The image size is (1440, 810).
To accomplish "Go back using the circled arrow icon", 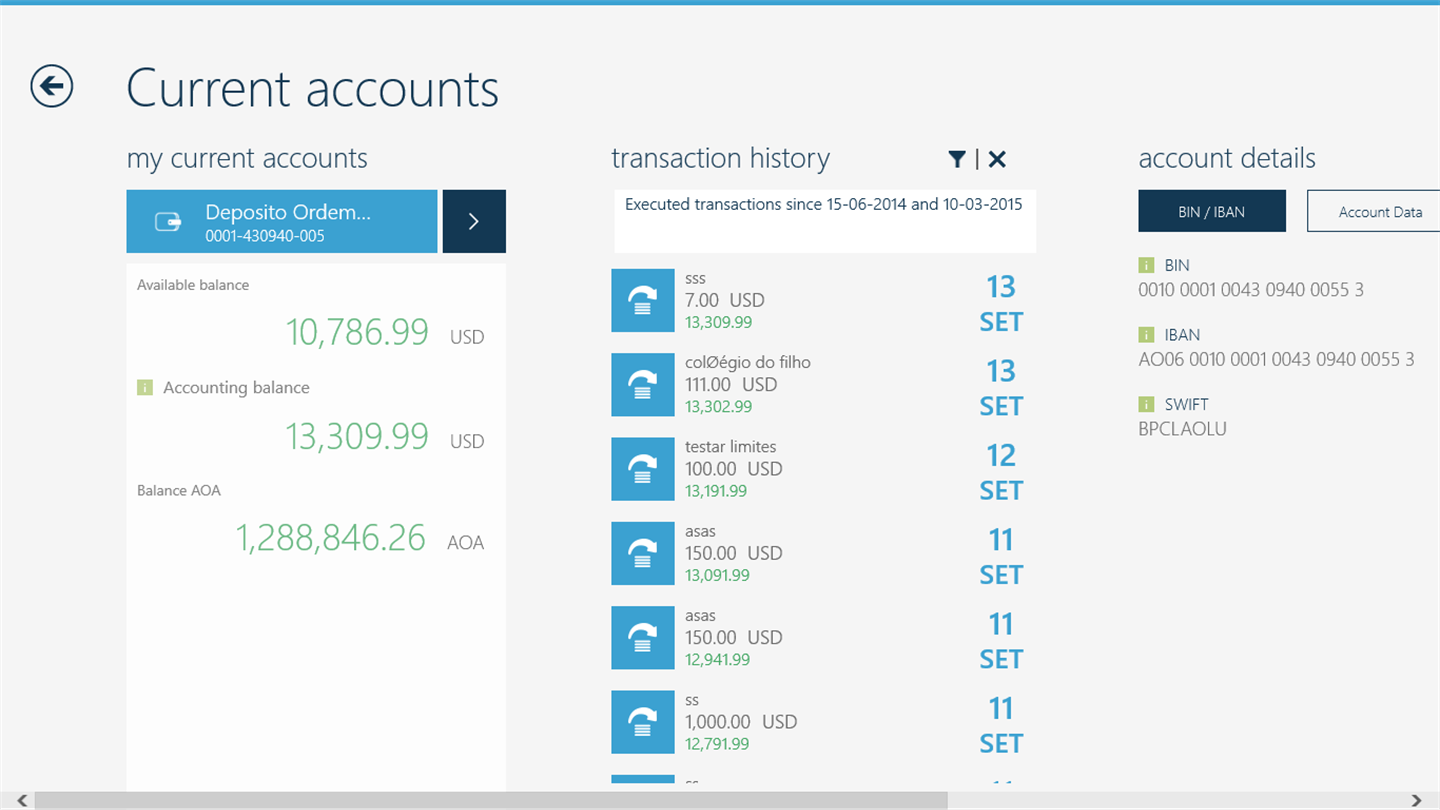I will click(x=51, y=86).
